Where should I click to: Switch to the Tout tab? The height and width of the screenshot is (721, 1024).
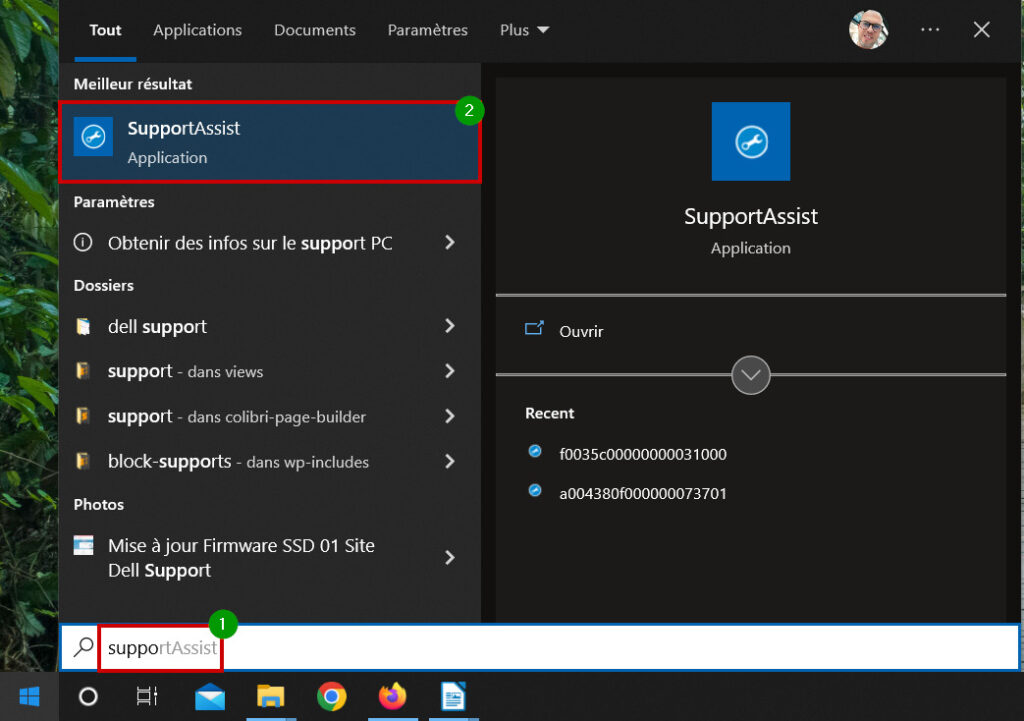tap(105, 30)
